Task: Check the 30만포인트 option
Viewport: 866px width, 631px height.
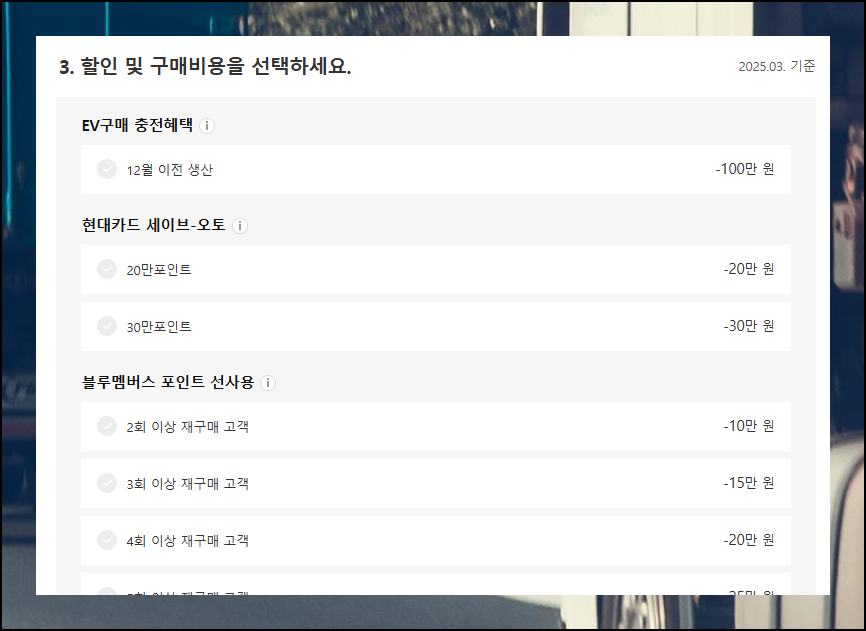Action: (107, 326)
